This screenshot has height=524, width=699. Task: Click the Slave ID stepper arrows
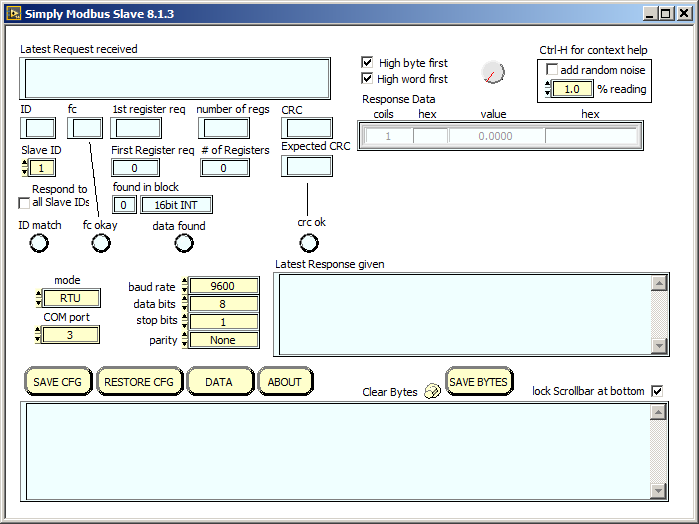(25, 168)
